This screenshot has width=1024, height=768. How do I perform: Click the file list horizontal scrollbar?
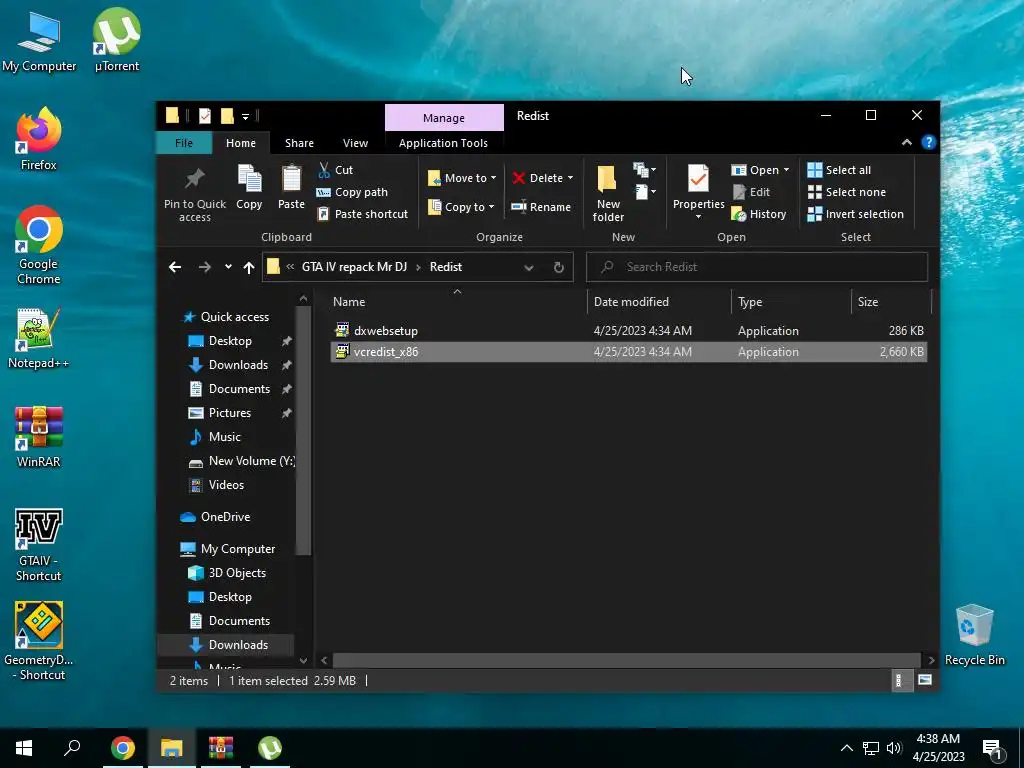(626, 660)
